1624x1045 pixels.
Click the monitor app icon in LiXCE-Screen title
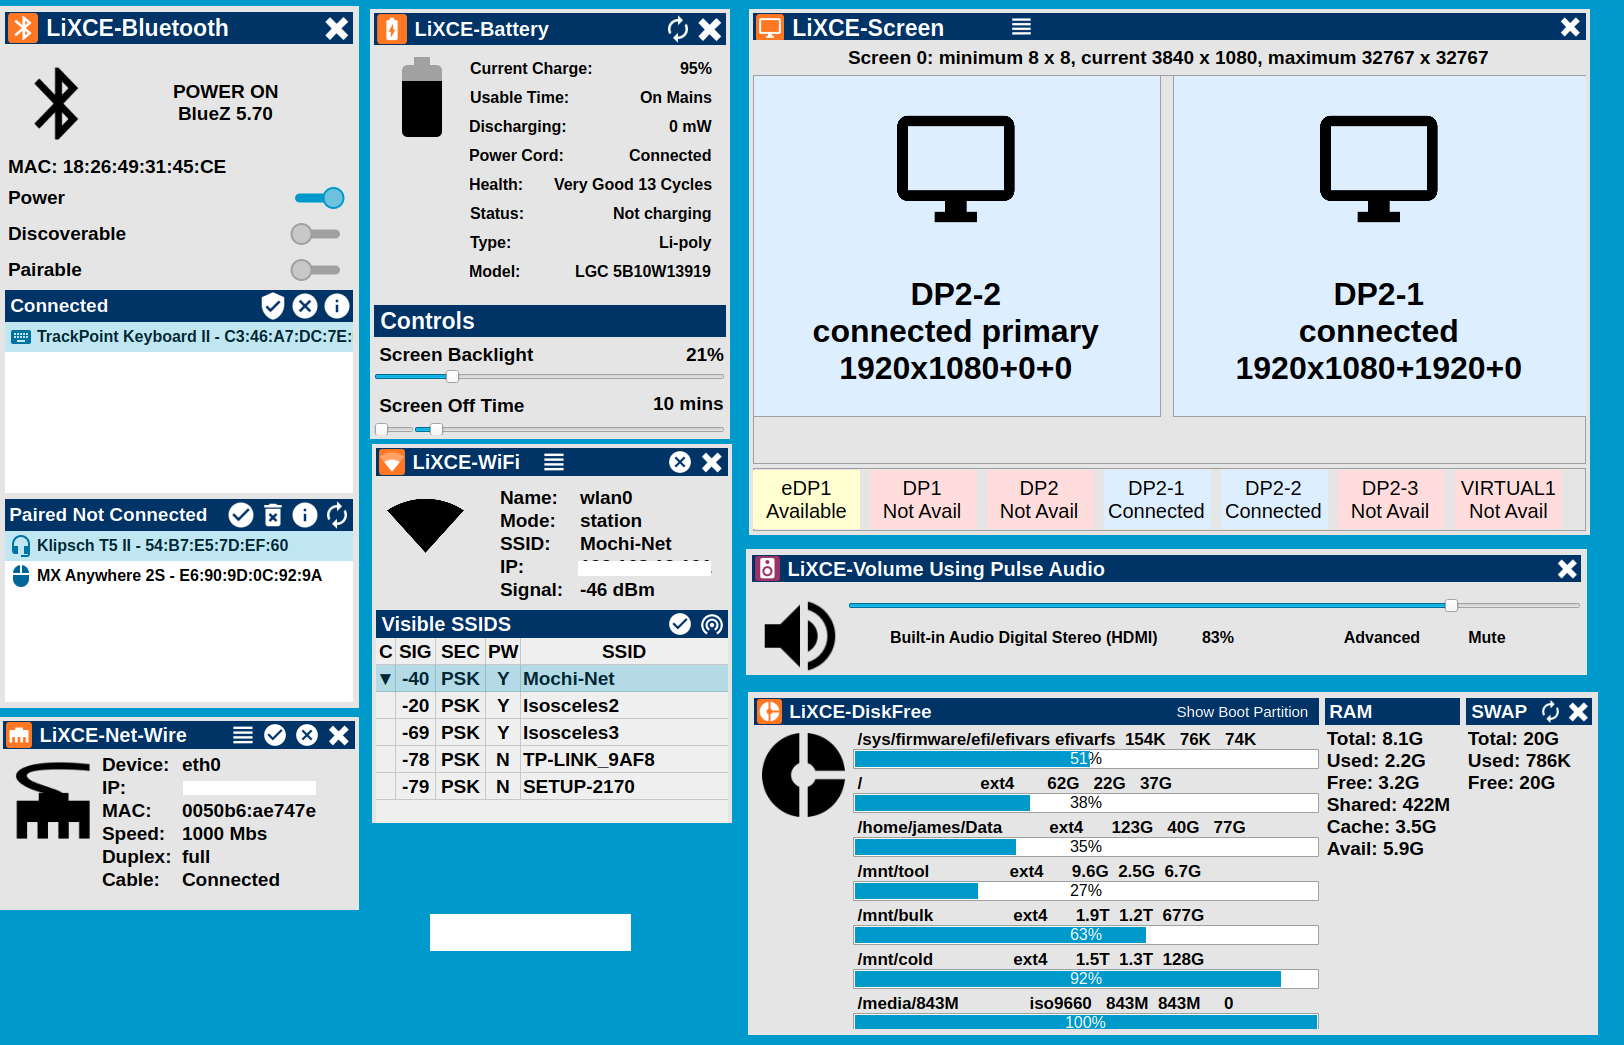pyautogui.click(x=769, y=27)
